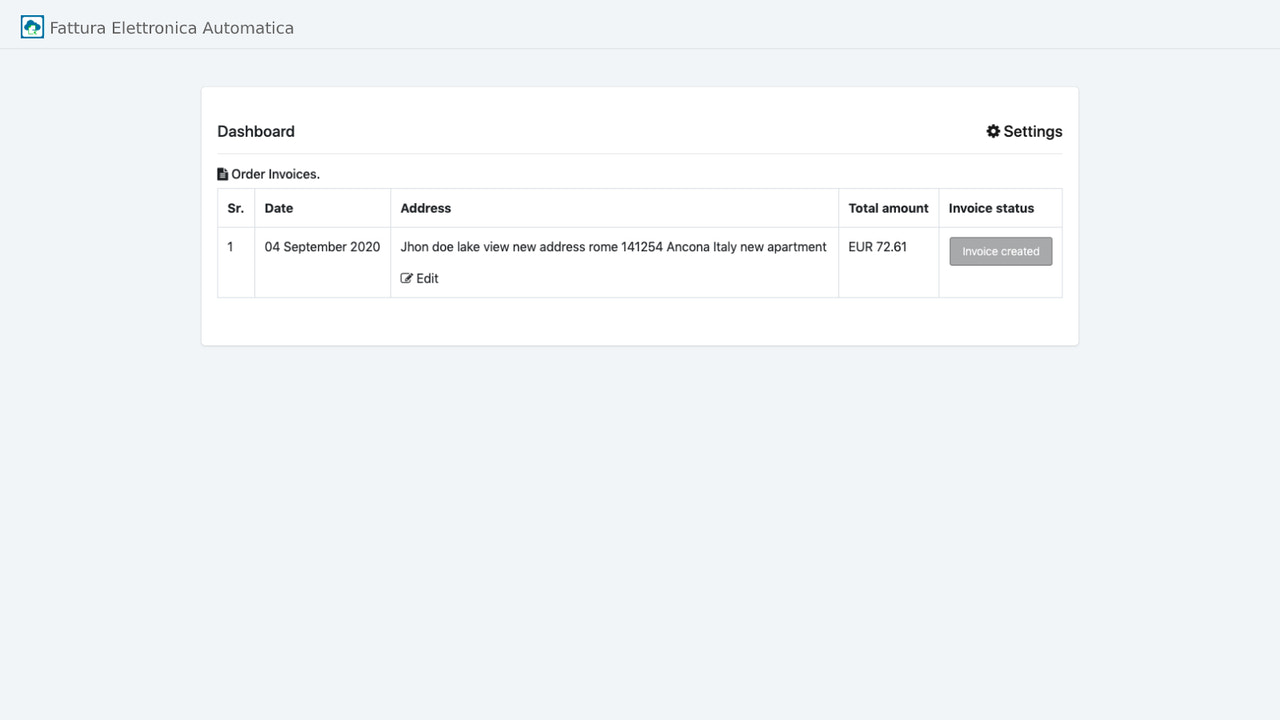
Task: Click the Invoice status column header
Action: click(1001, 208)
